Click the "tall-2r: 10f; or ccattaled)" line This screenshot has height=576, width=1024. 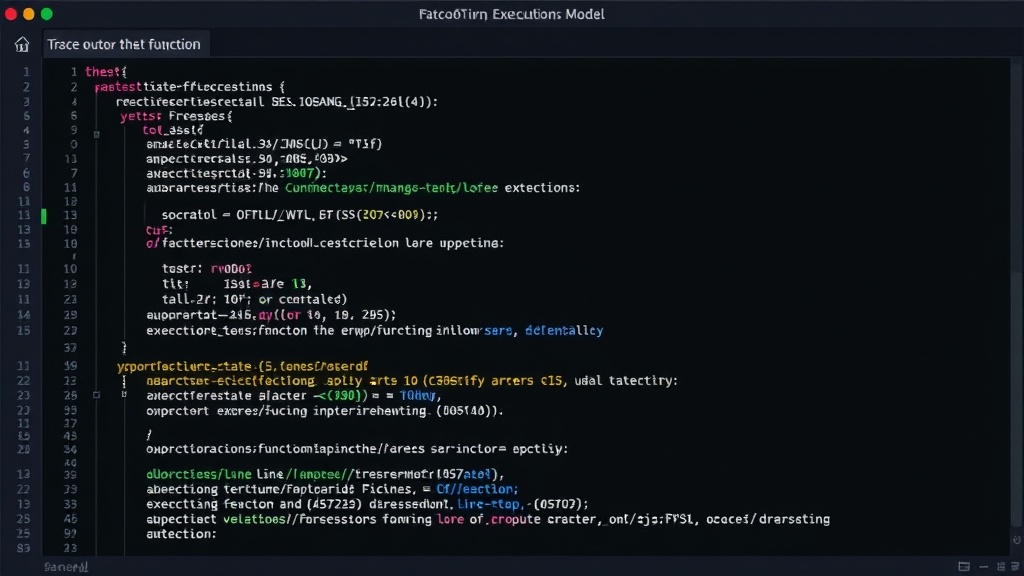(255, 300)
